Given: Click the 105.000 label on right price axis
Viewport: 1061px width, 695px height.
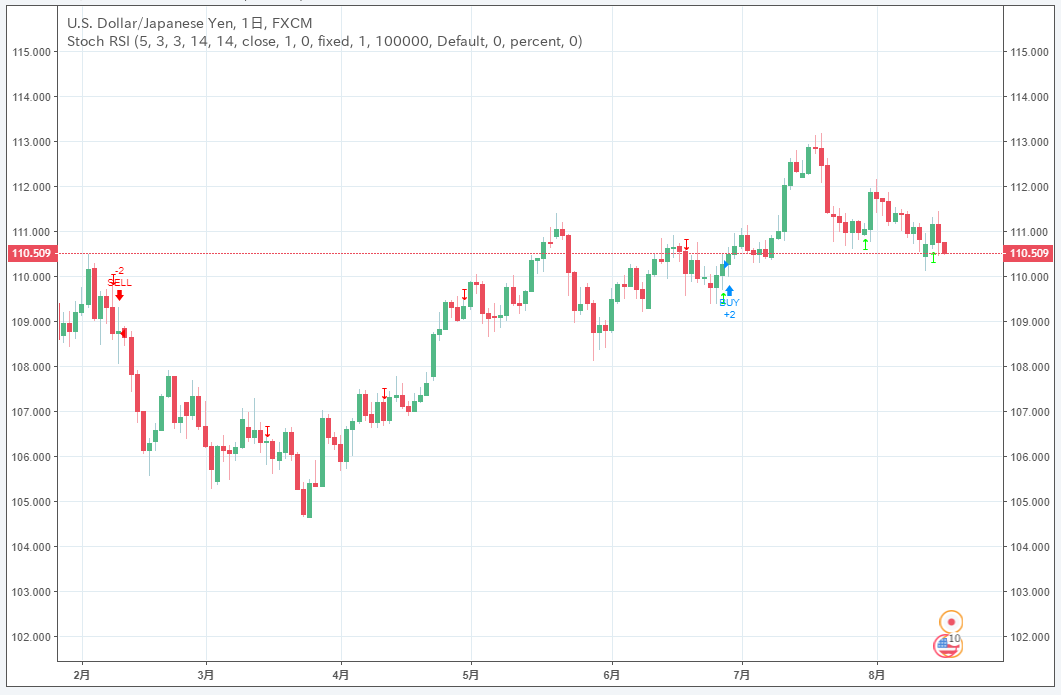Looking at the screenshot, I should point(1029,502).
